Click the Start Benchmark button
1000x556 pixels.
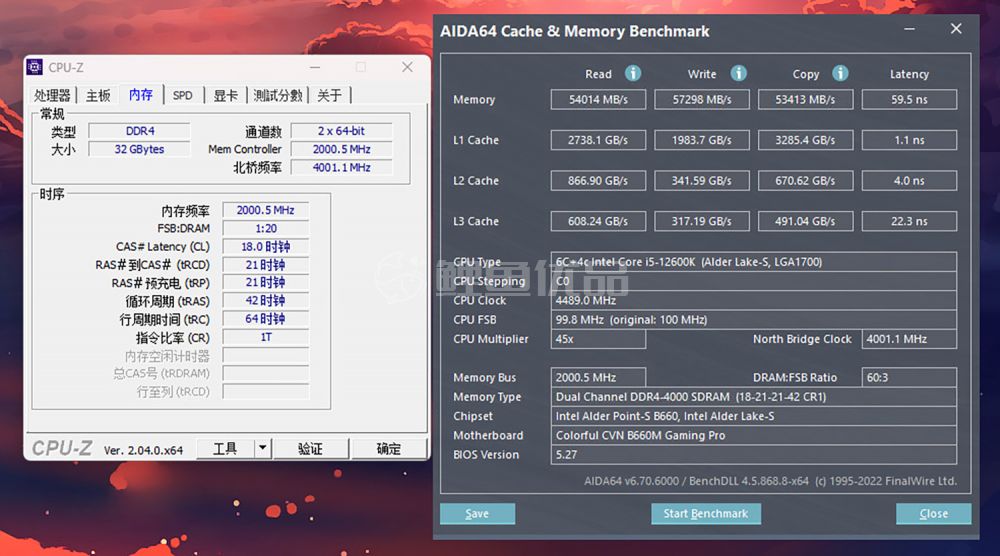(x=705, y=514)
